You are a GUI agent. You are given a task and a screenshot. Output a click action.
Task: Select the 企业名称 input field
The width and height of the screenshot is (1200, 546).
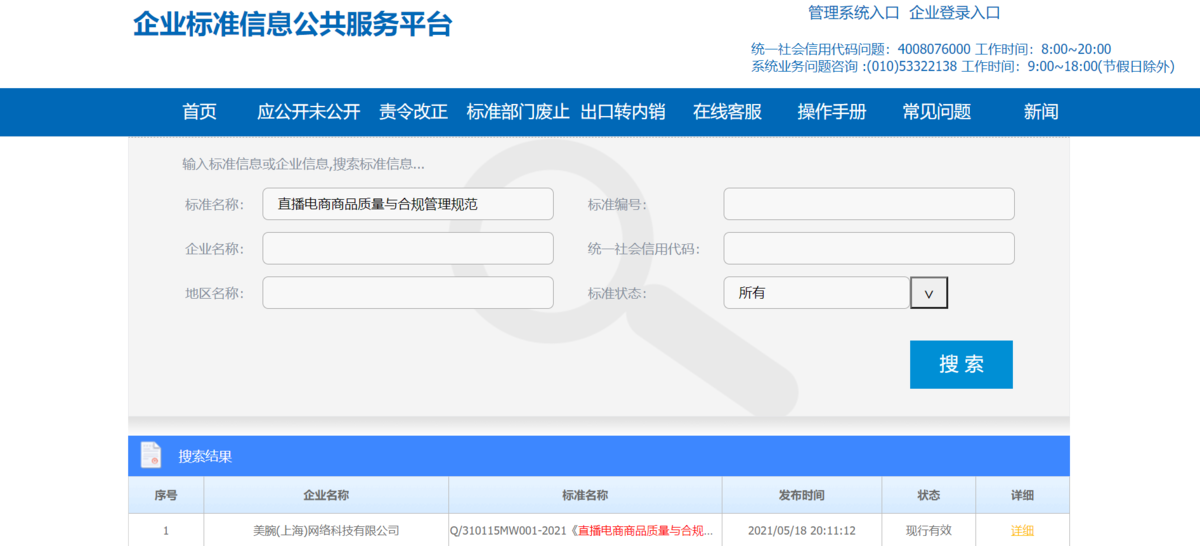coord(407,249)
